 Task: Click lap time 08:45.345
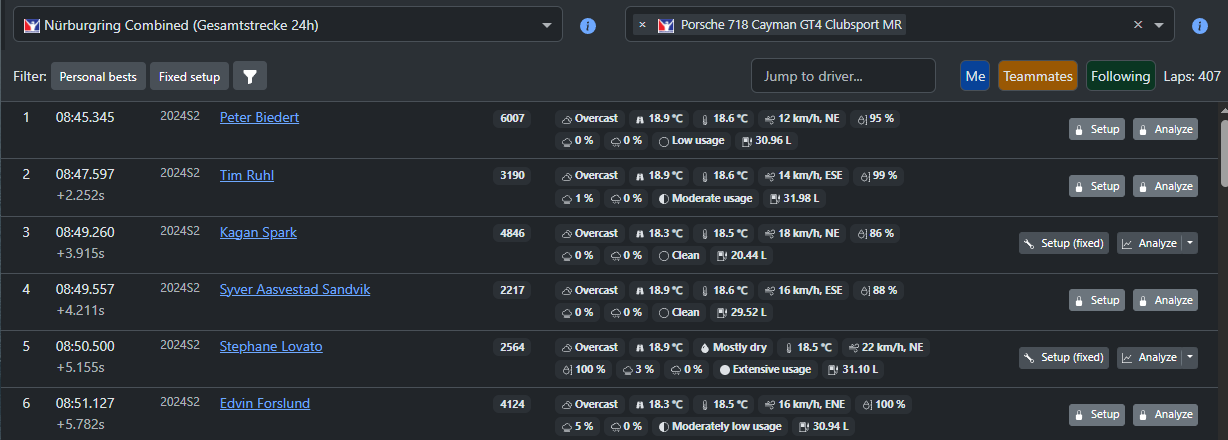coord(85,117)
